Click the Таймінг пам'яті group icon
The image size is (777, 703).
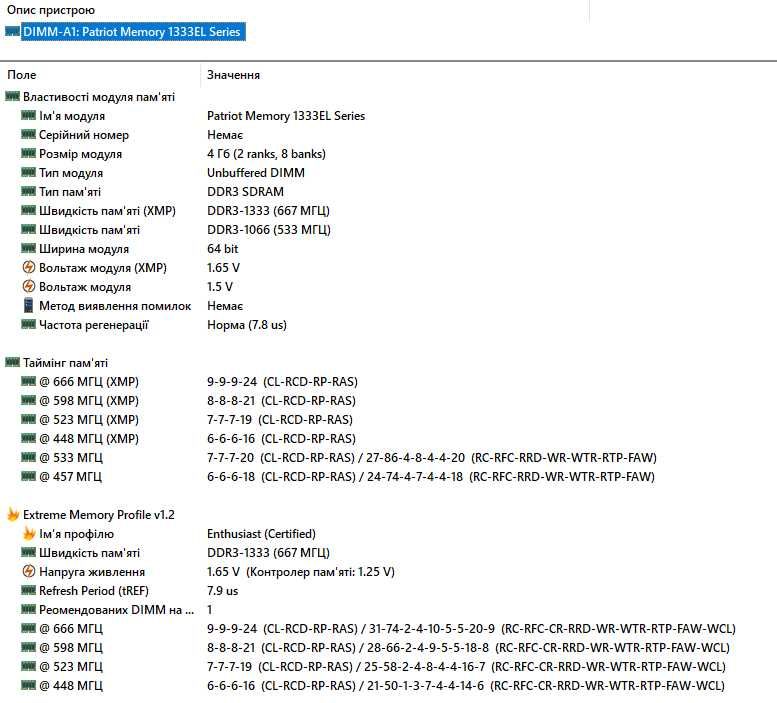[12, 362]
